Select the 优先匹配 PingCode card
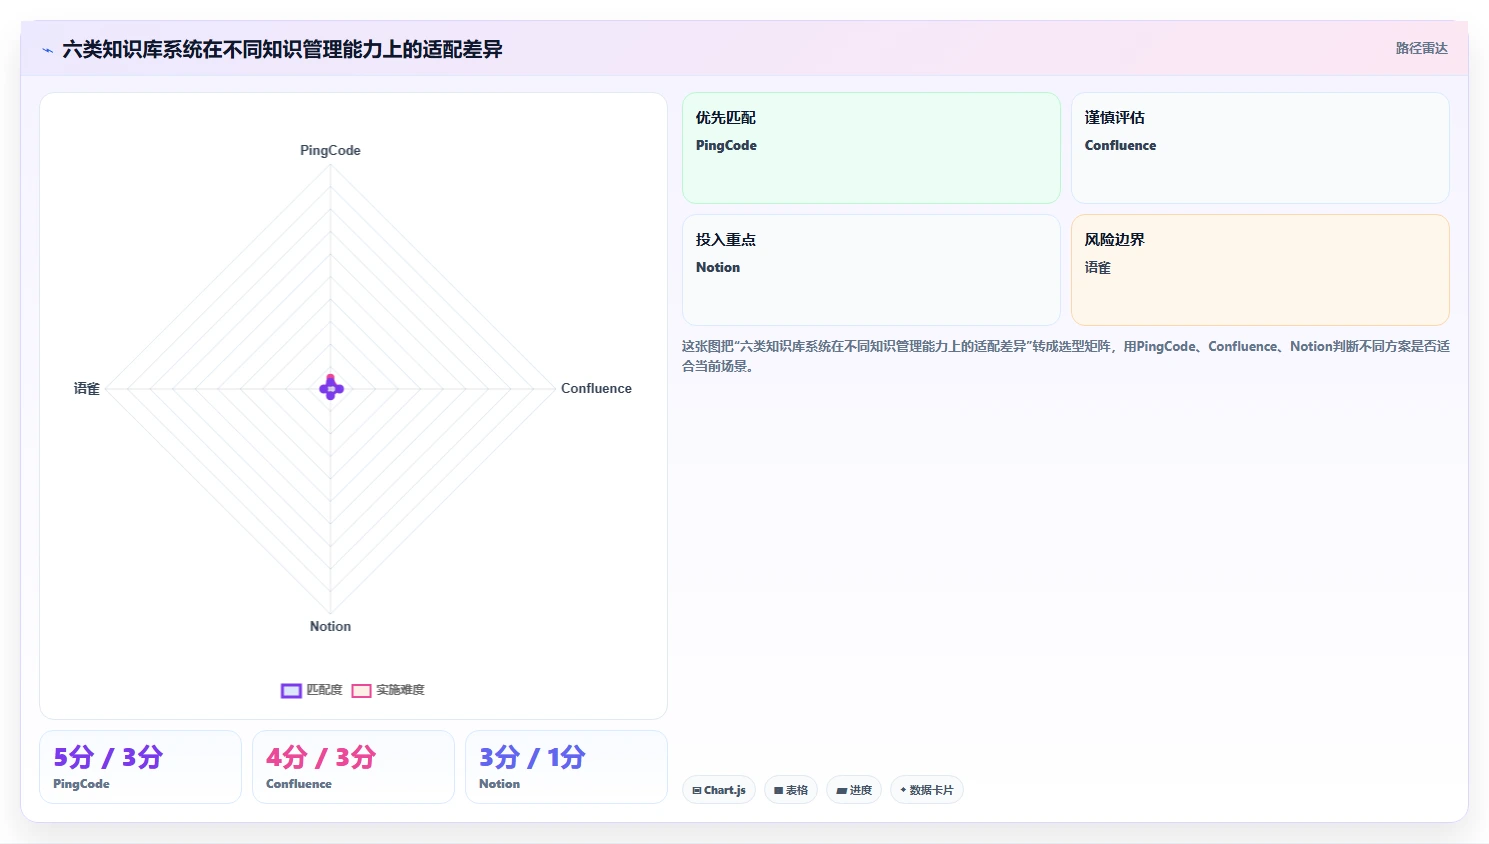 (871, 148)
